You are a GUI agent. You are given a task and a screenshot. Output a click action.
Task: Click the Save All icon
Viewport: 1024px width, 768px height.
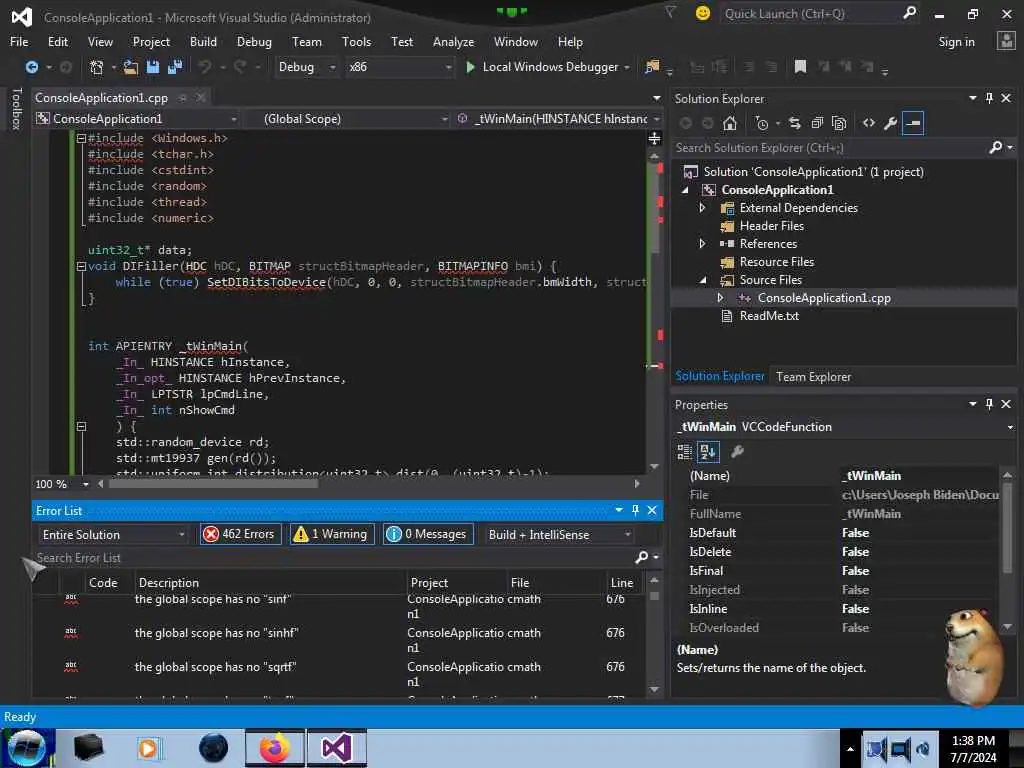[x=175, y=67]
